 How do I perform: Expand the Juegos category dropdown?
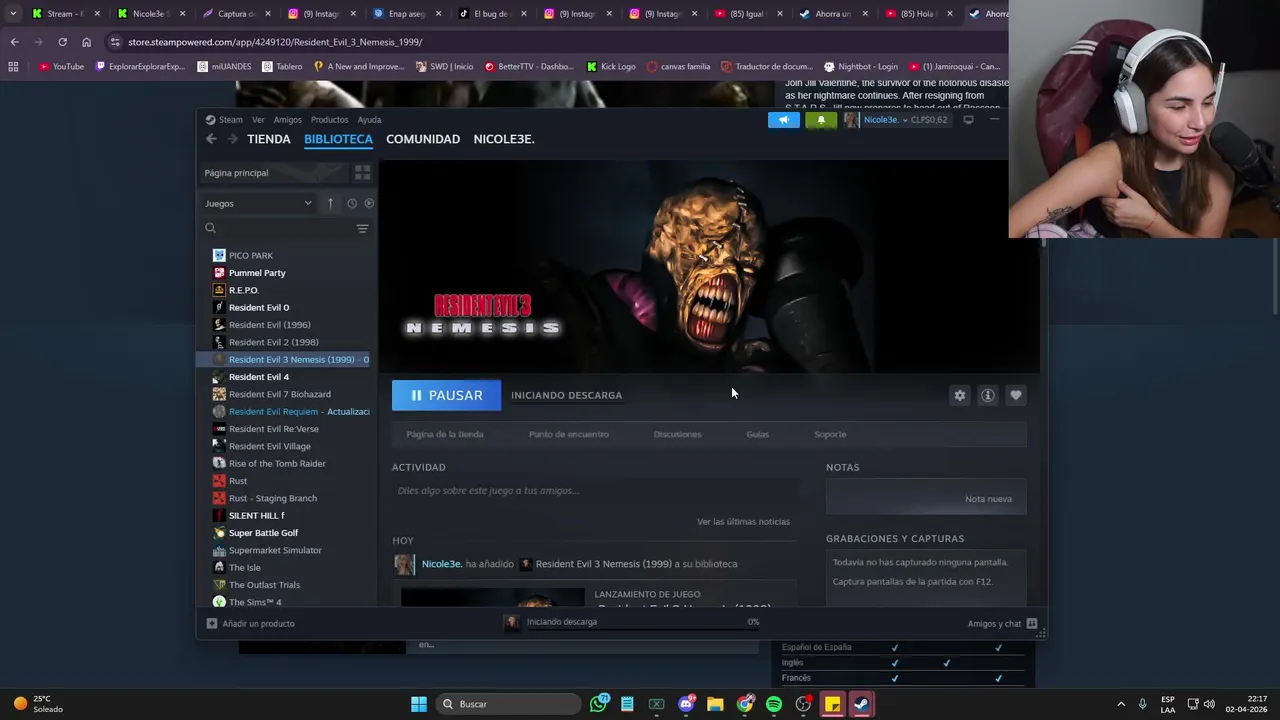tap(259, 203)
